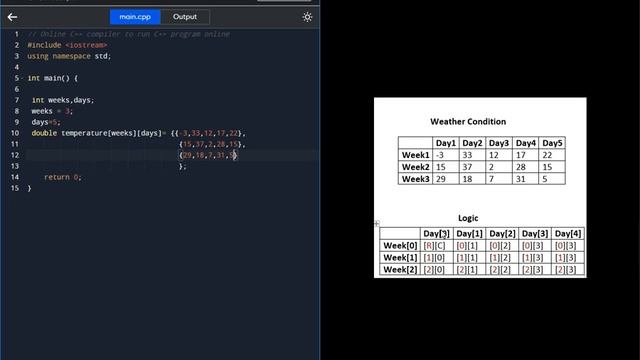Click the 'Weather Condition' title
The image size is (640, 360).
(468, 122)
